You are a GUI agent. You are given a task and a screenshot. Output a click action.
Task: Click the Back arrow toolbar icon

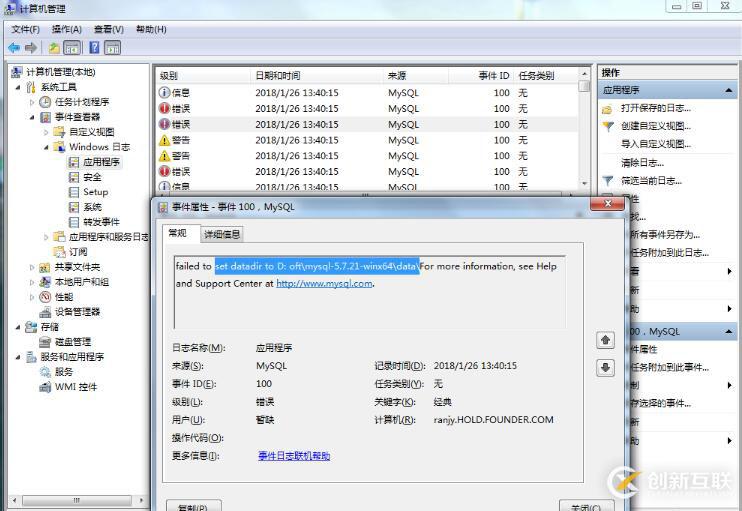click(x=14, y=47)
